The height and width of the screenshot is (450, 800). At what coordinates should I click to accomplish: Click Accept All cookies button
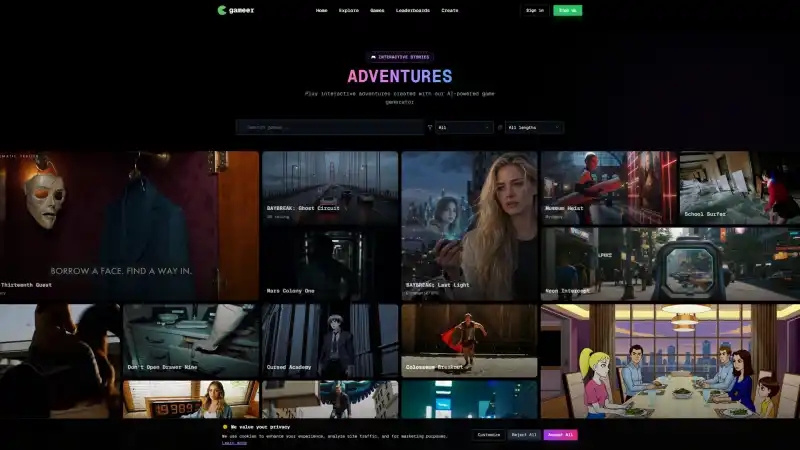coord(560,435)
